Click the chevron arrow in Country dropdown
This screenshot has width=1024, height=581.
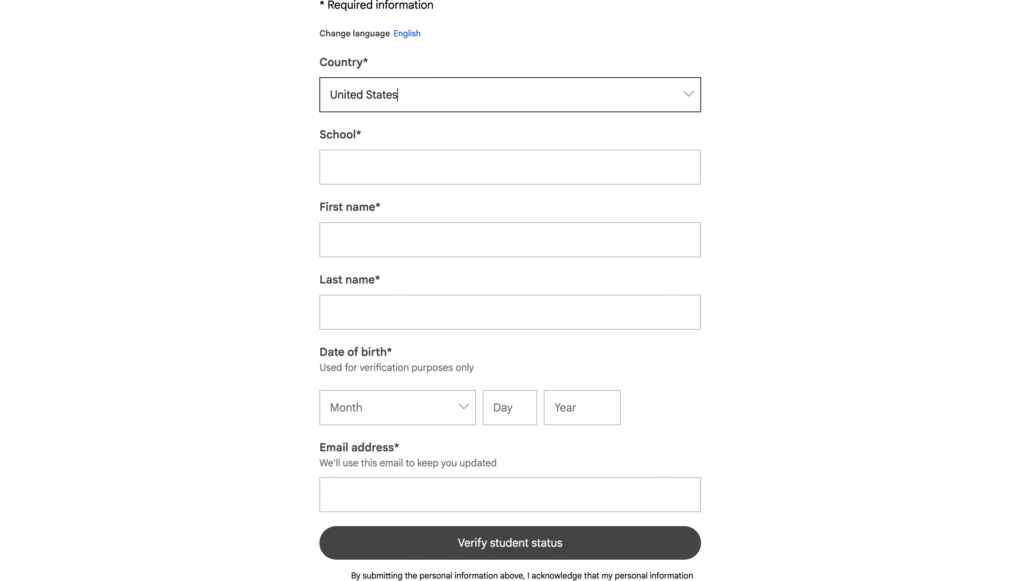coord(688,94)
